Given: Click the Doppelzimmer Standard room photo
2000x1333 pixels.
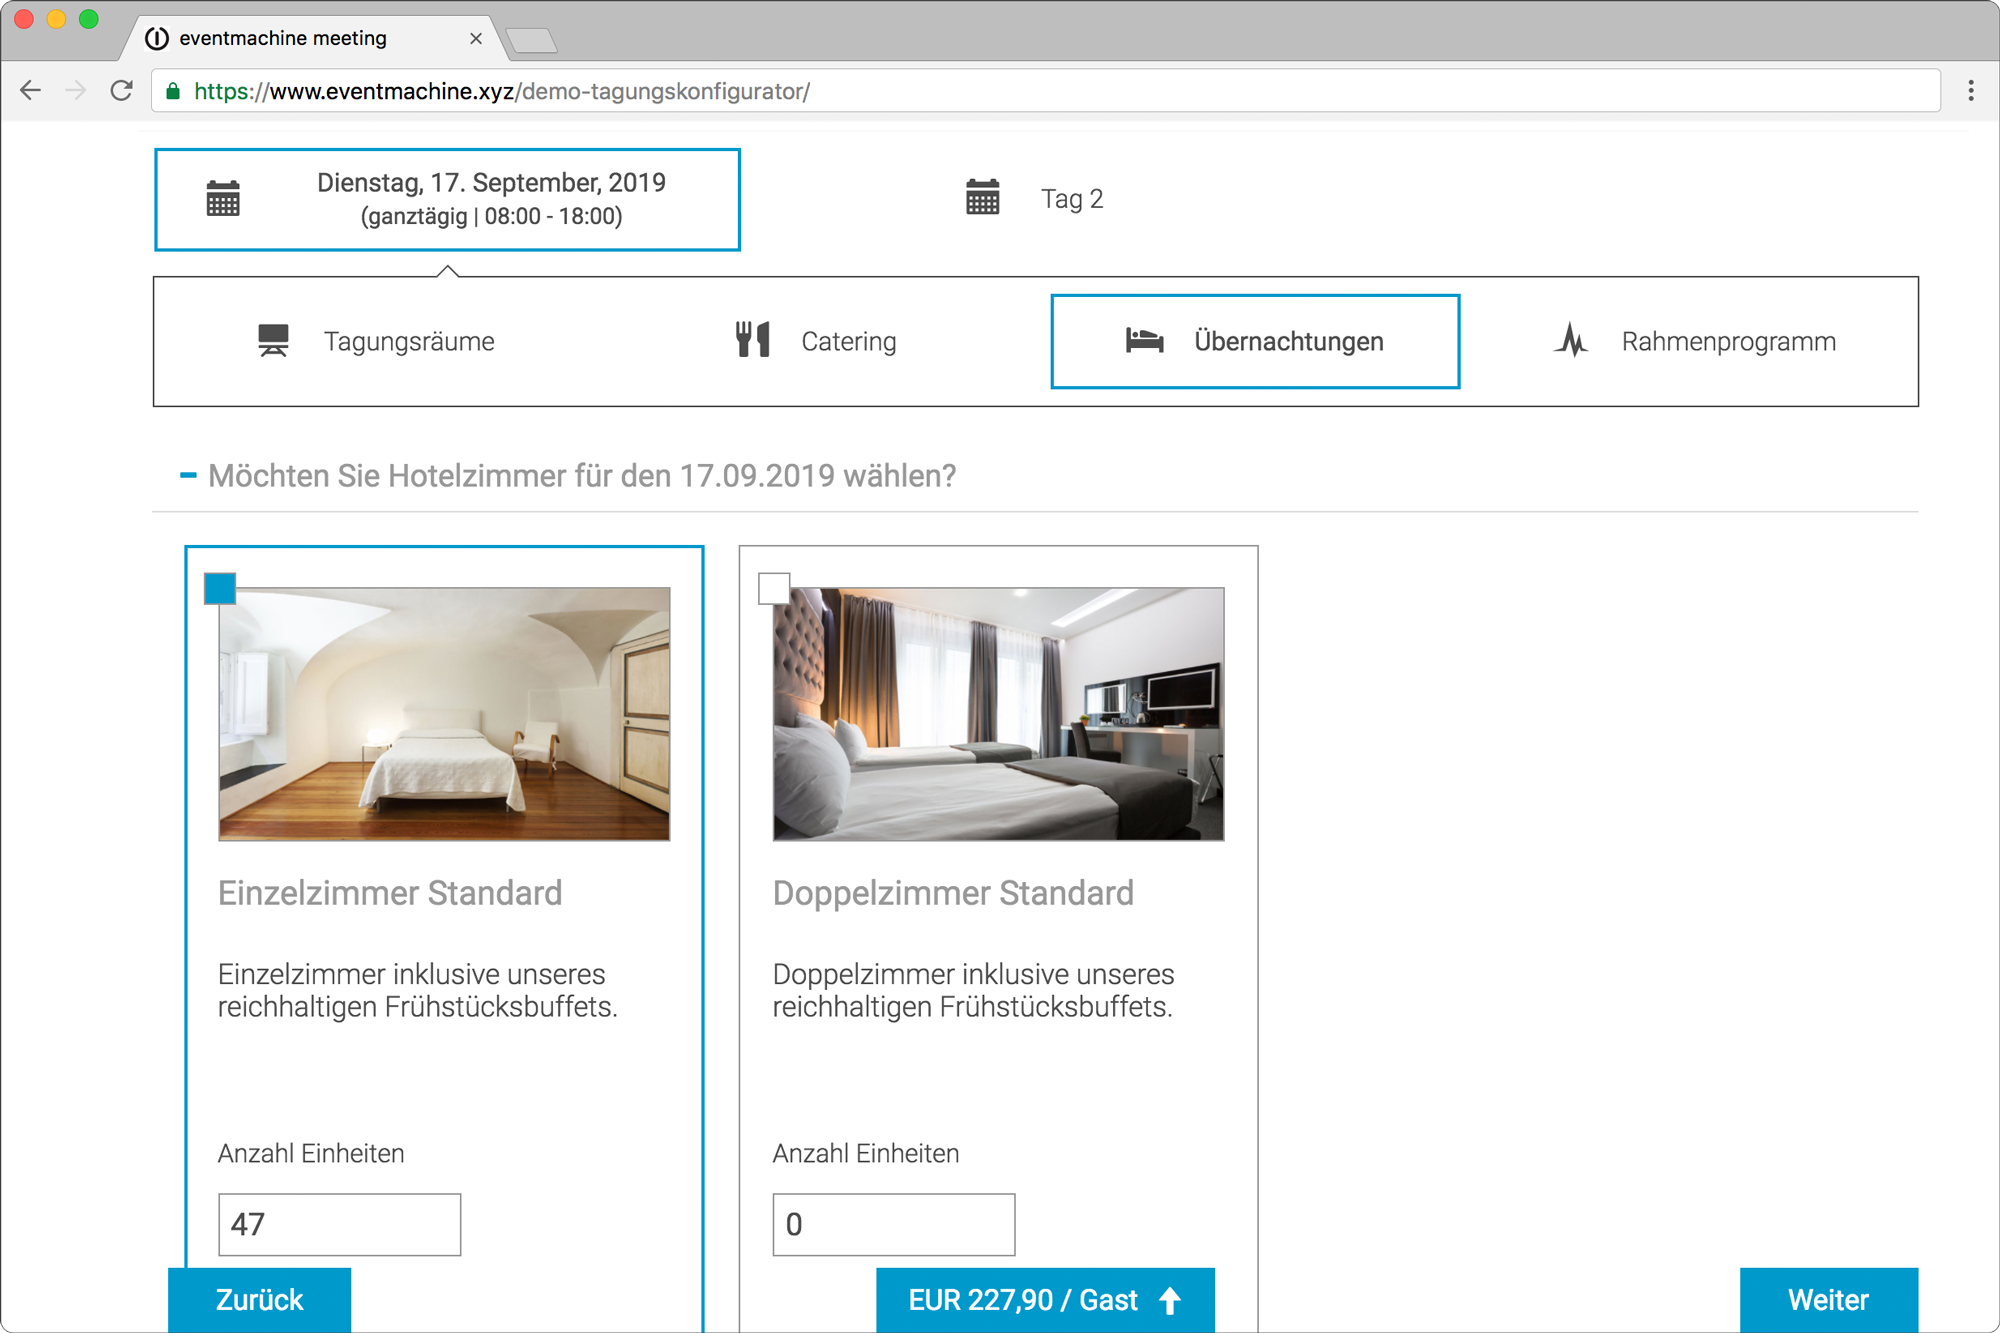Looking at the screenshot, I should [998, 714].
